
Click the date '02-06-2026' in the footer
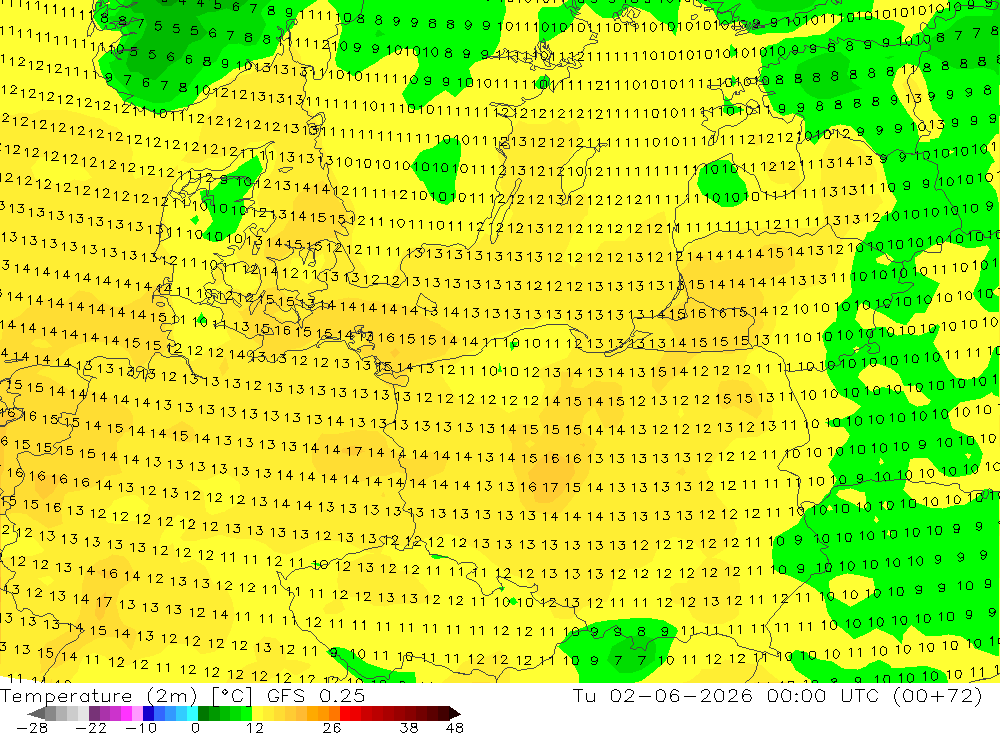pyautogui.click(x=681, y=695)
